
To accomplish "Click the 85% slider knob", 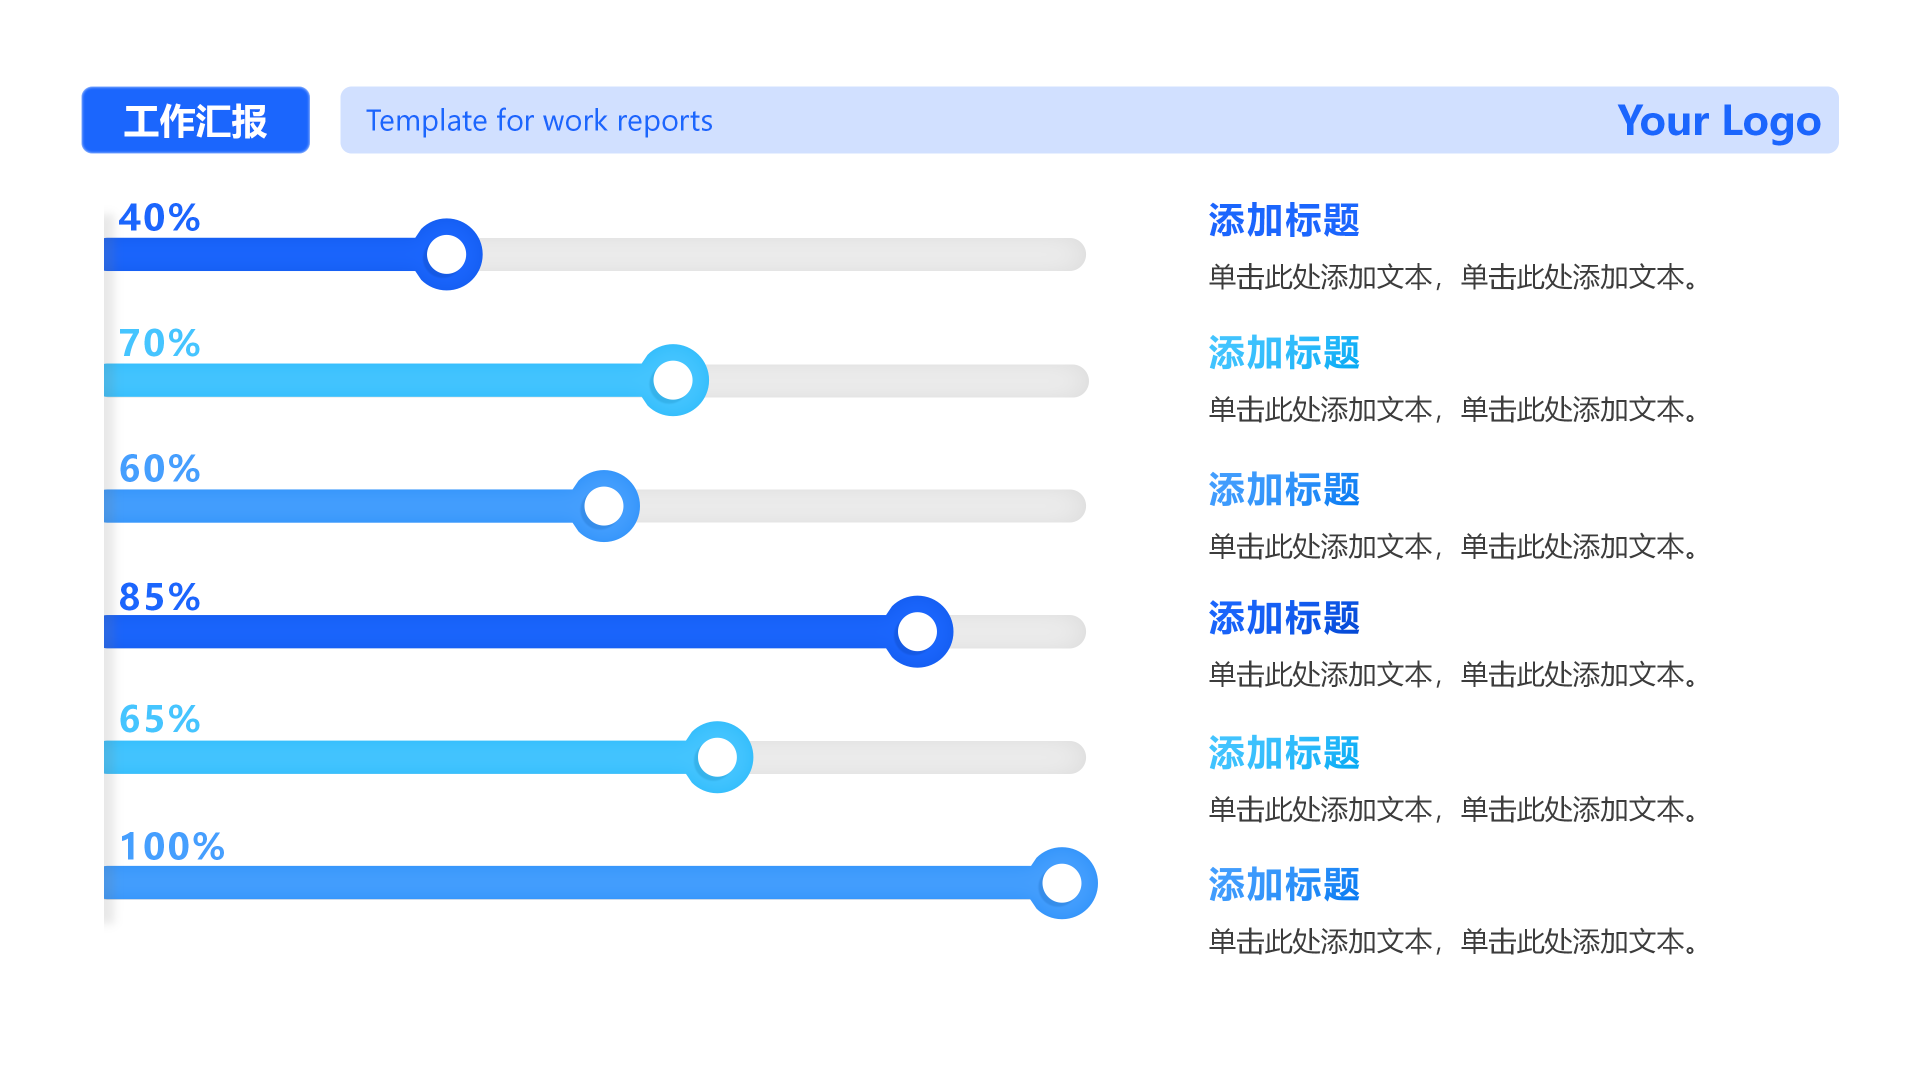I will [917, 631].
